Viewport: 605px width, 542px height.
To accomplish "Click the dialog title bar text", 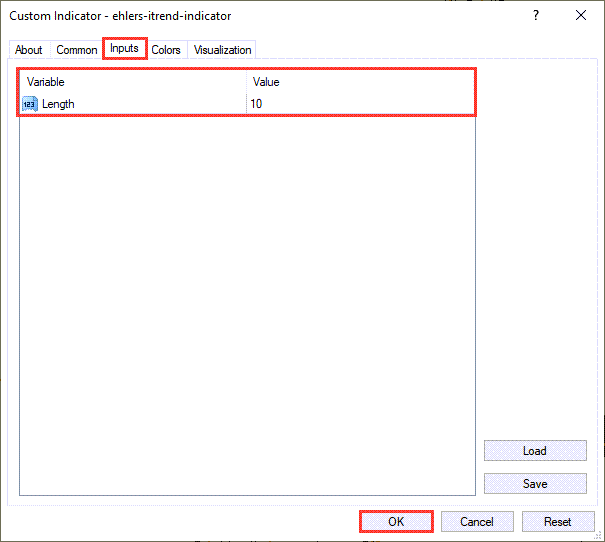I will point(120,16).
